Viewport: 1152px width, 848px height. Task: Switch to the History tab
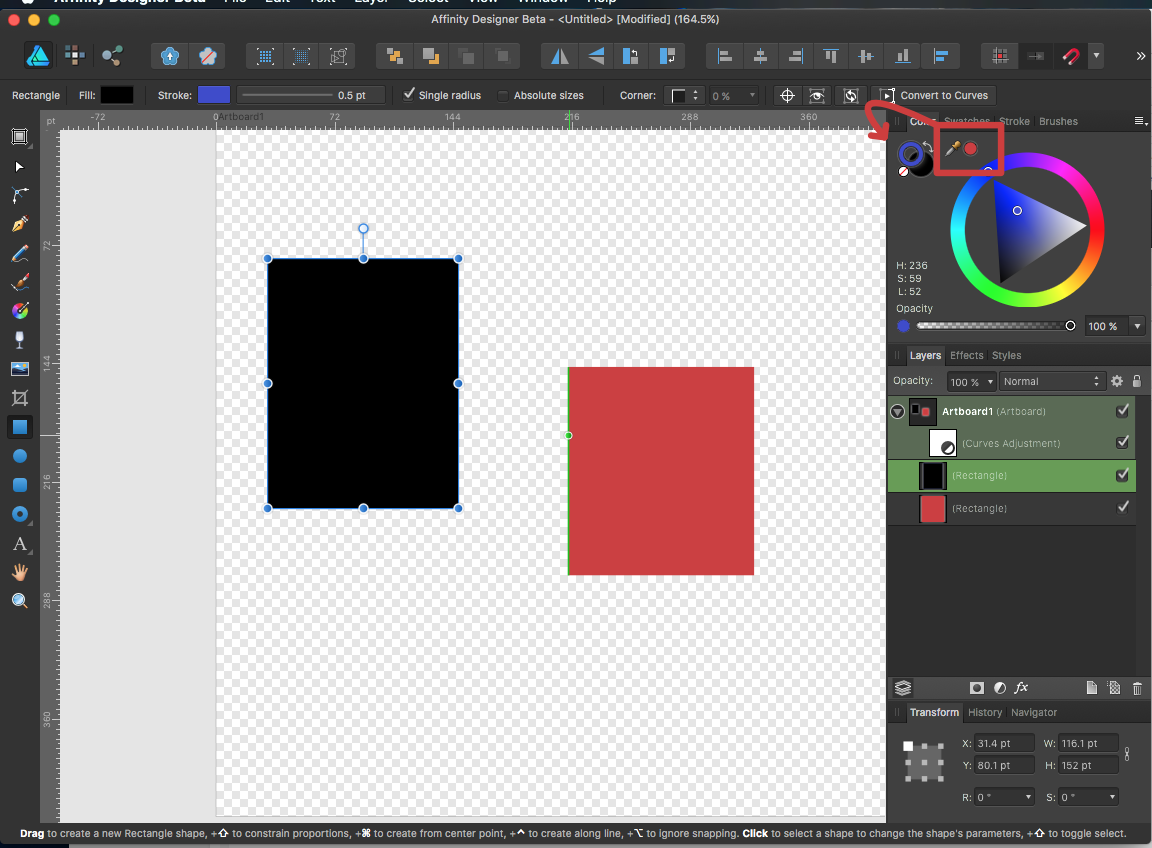click(984, 712)
